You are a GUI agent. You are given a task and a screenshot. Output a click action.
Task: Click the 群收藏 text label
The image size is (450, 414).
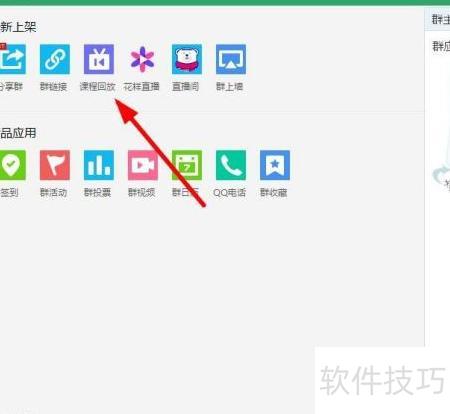(x=273, y=192)
